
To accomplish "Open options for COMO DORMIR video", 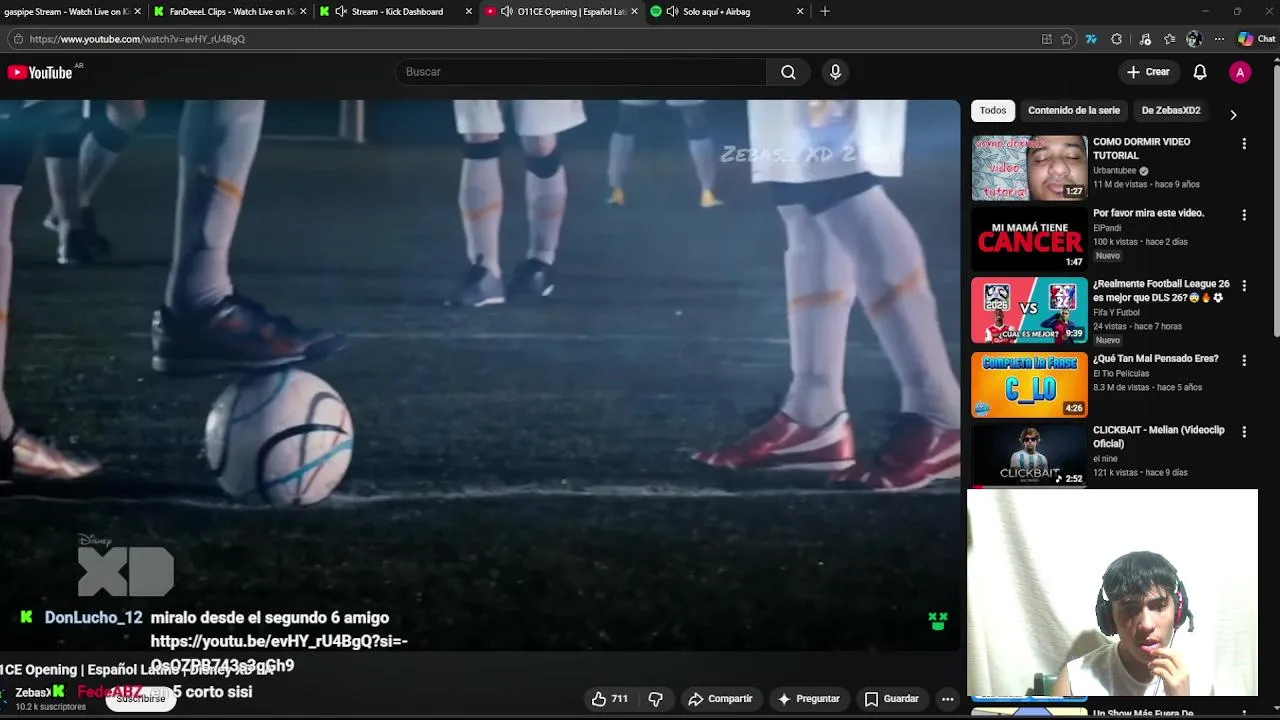I will click(1244, 144).
